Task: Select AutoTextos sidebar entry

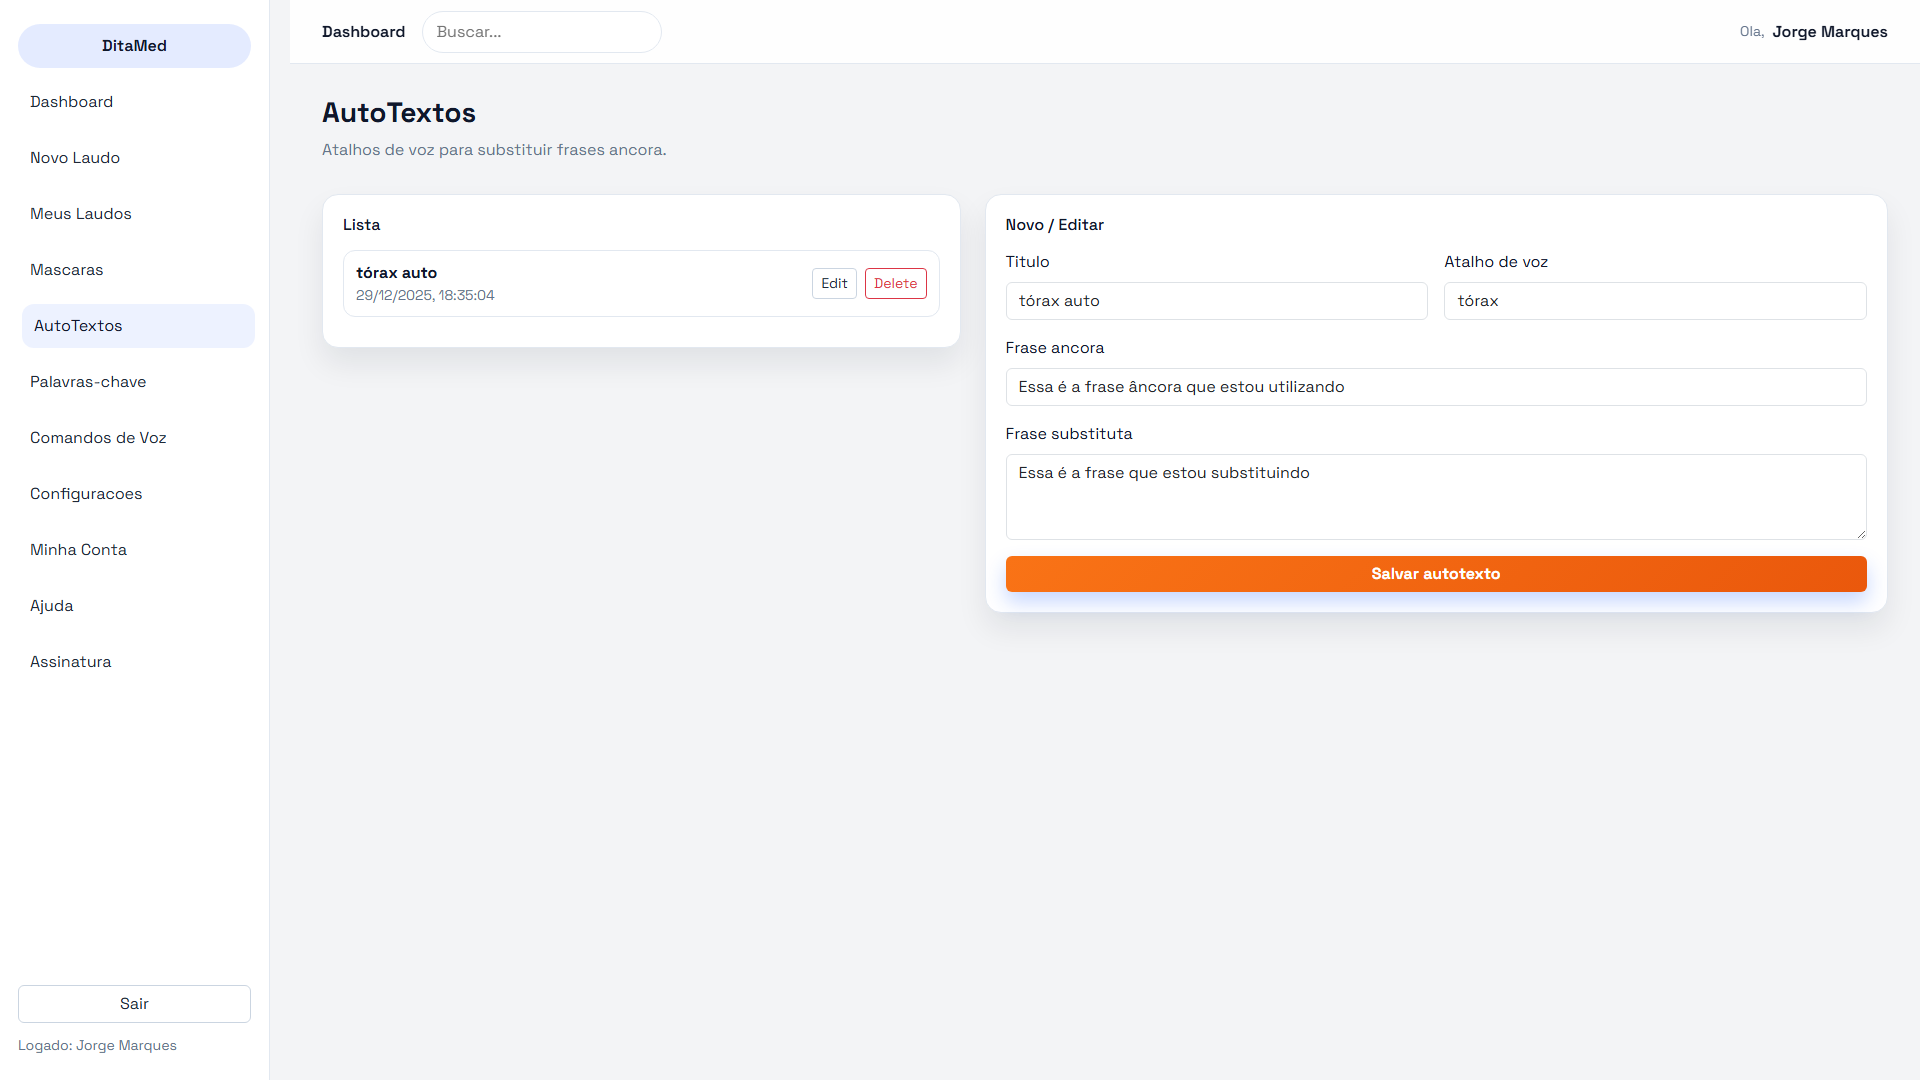Action: click(78, 326)
